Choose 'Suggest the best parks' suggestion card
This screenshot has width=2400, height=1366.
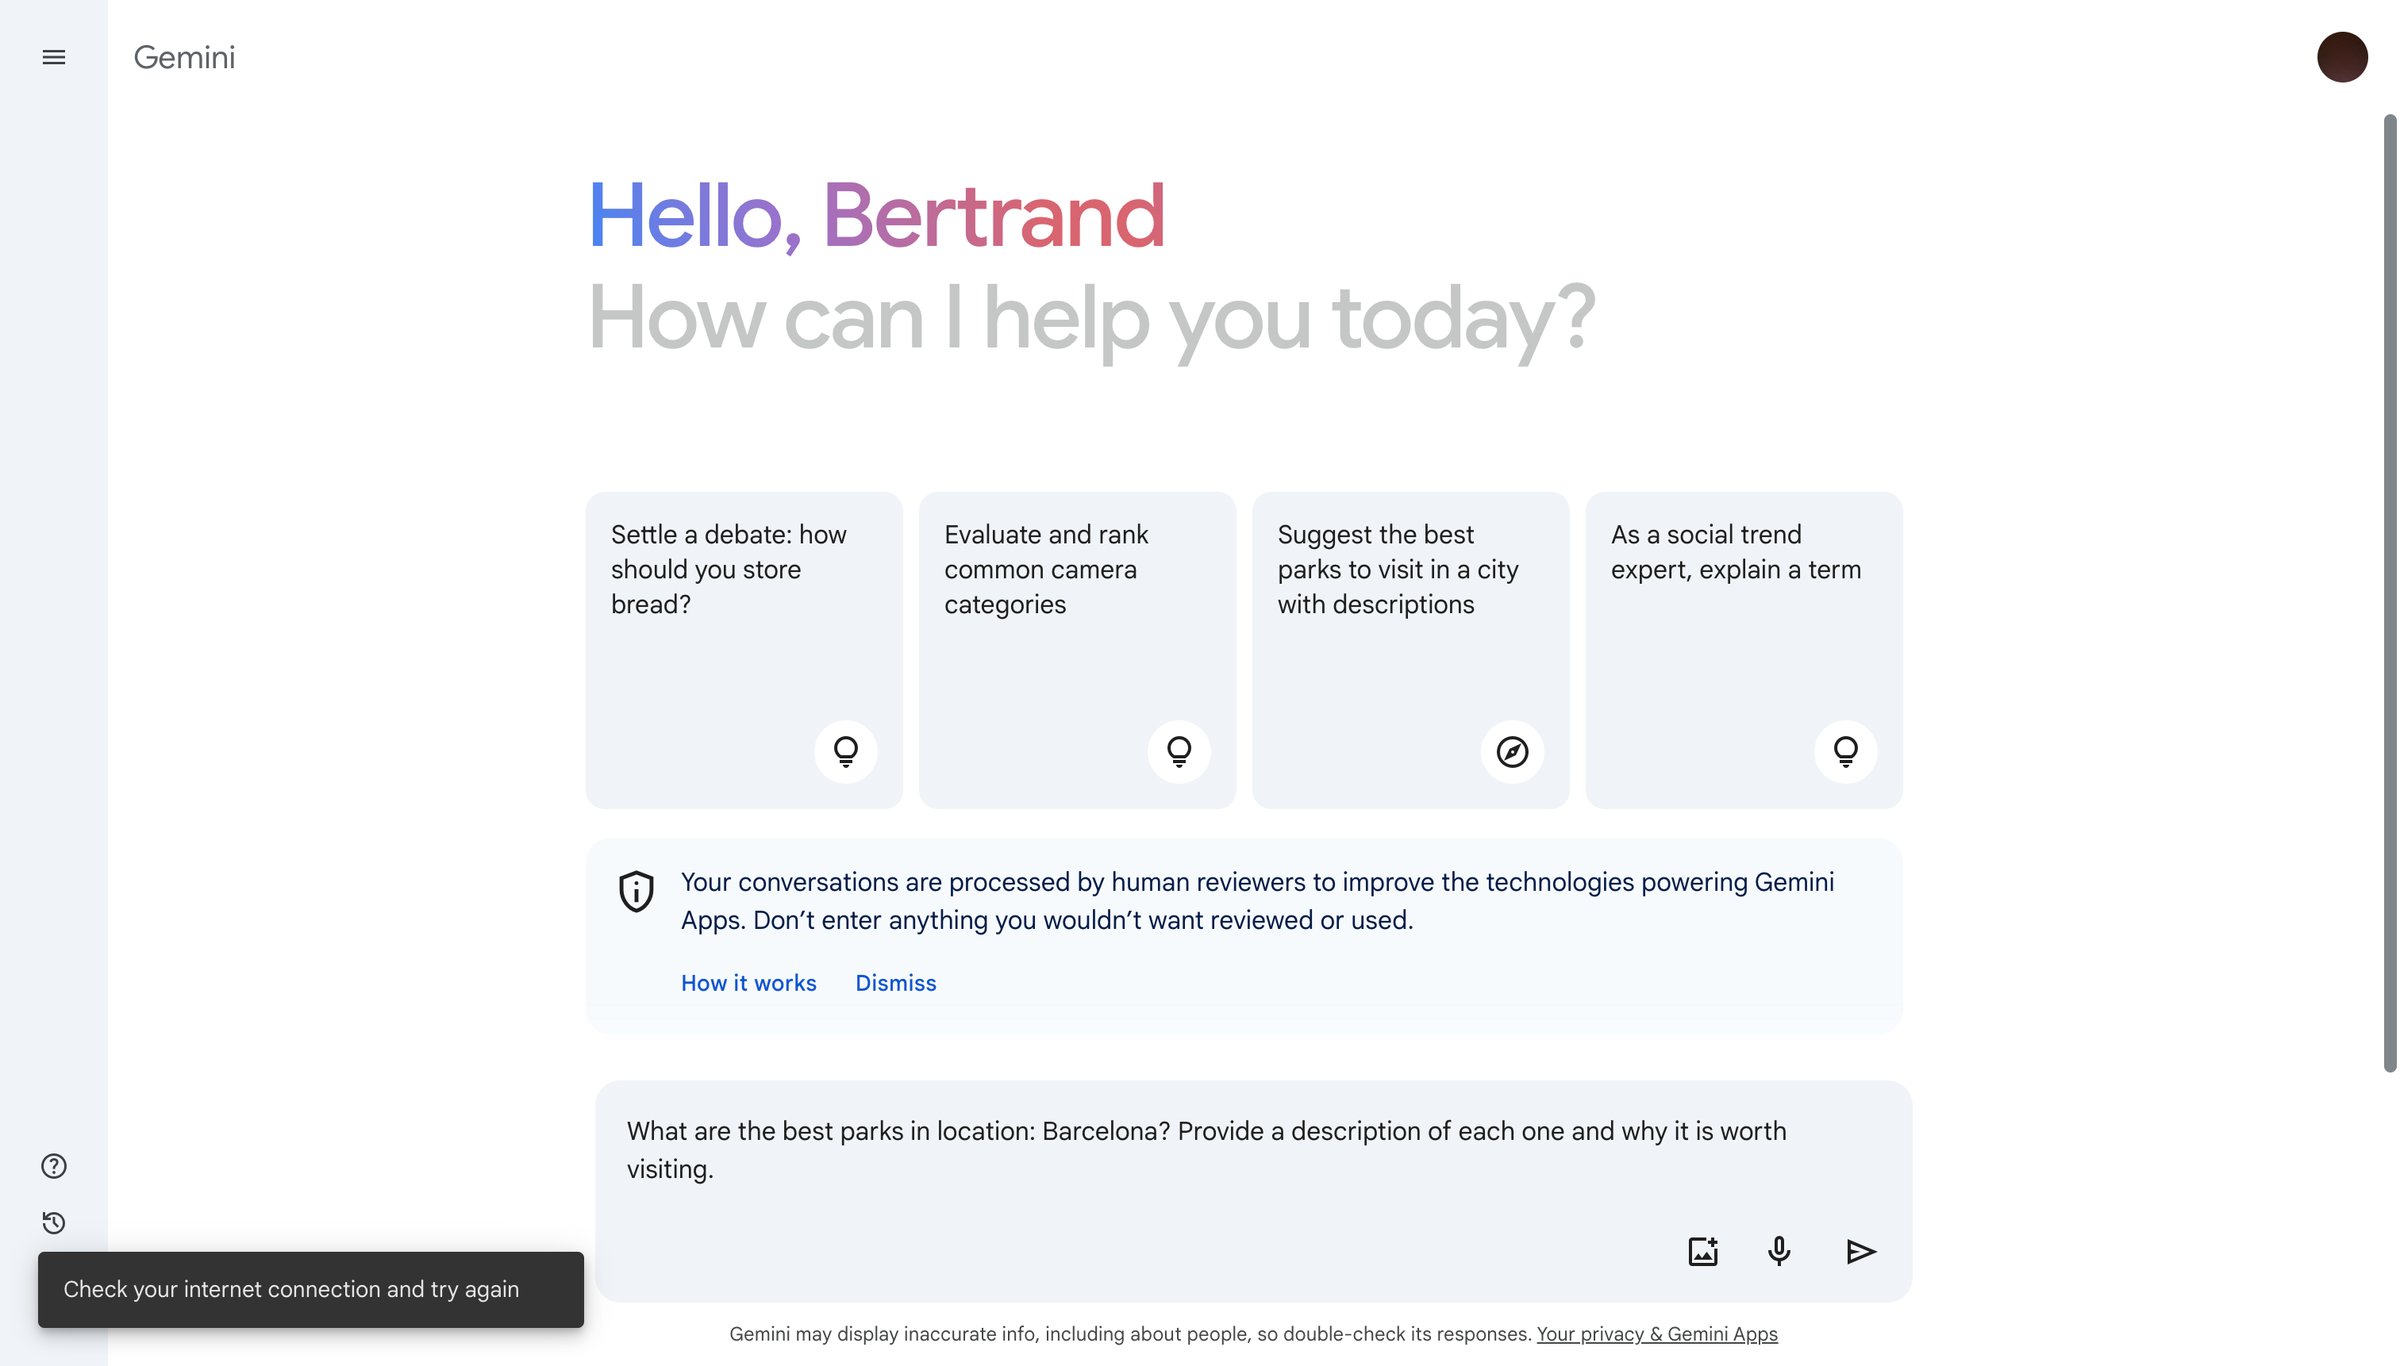tap(1411, 650)
